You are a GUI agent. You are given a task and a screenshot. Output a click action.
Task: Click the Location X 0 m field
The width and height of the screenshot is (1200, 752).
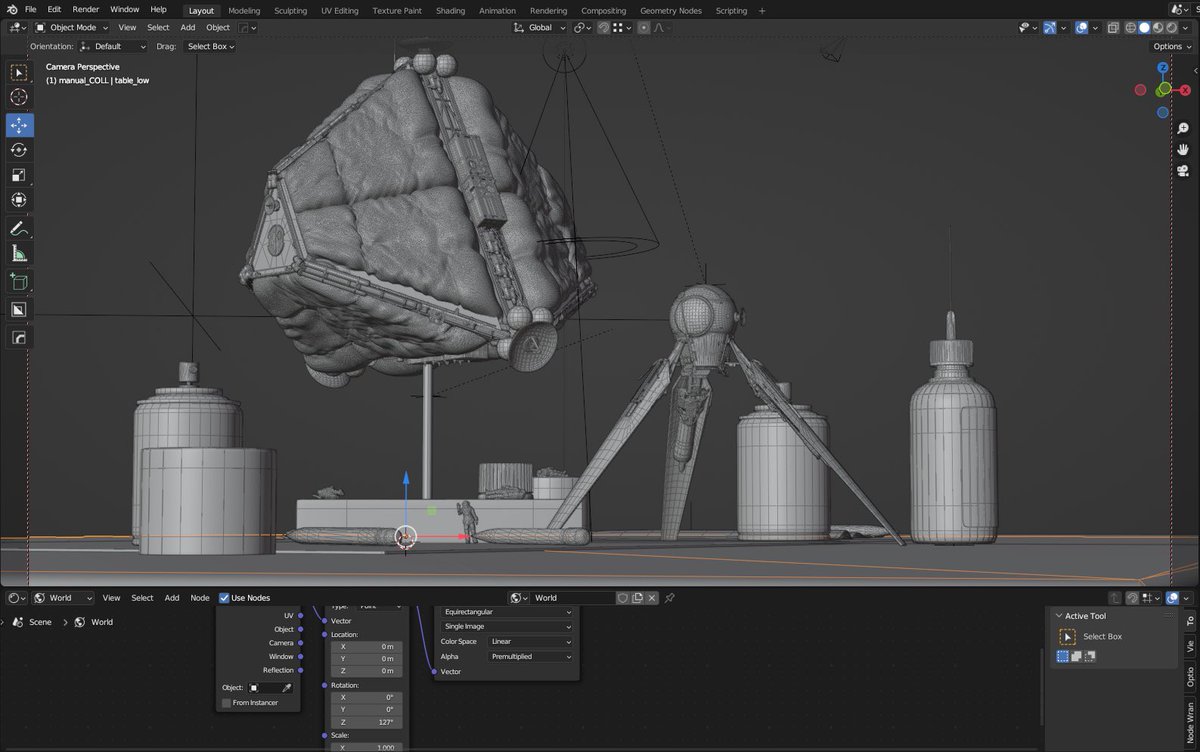click(367, 646)
